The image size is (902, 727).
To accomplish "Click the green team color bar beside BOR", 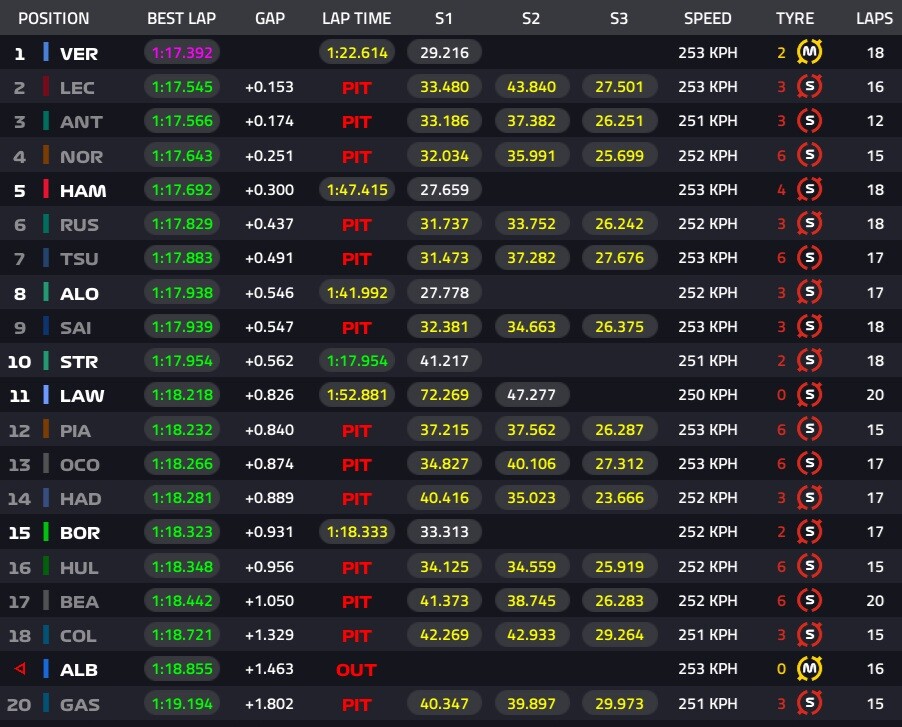I will [45, 531].
